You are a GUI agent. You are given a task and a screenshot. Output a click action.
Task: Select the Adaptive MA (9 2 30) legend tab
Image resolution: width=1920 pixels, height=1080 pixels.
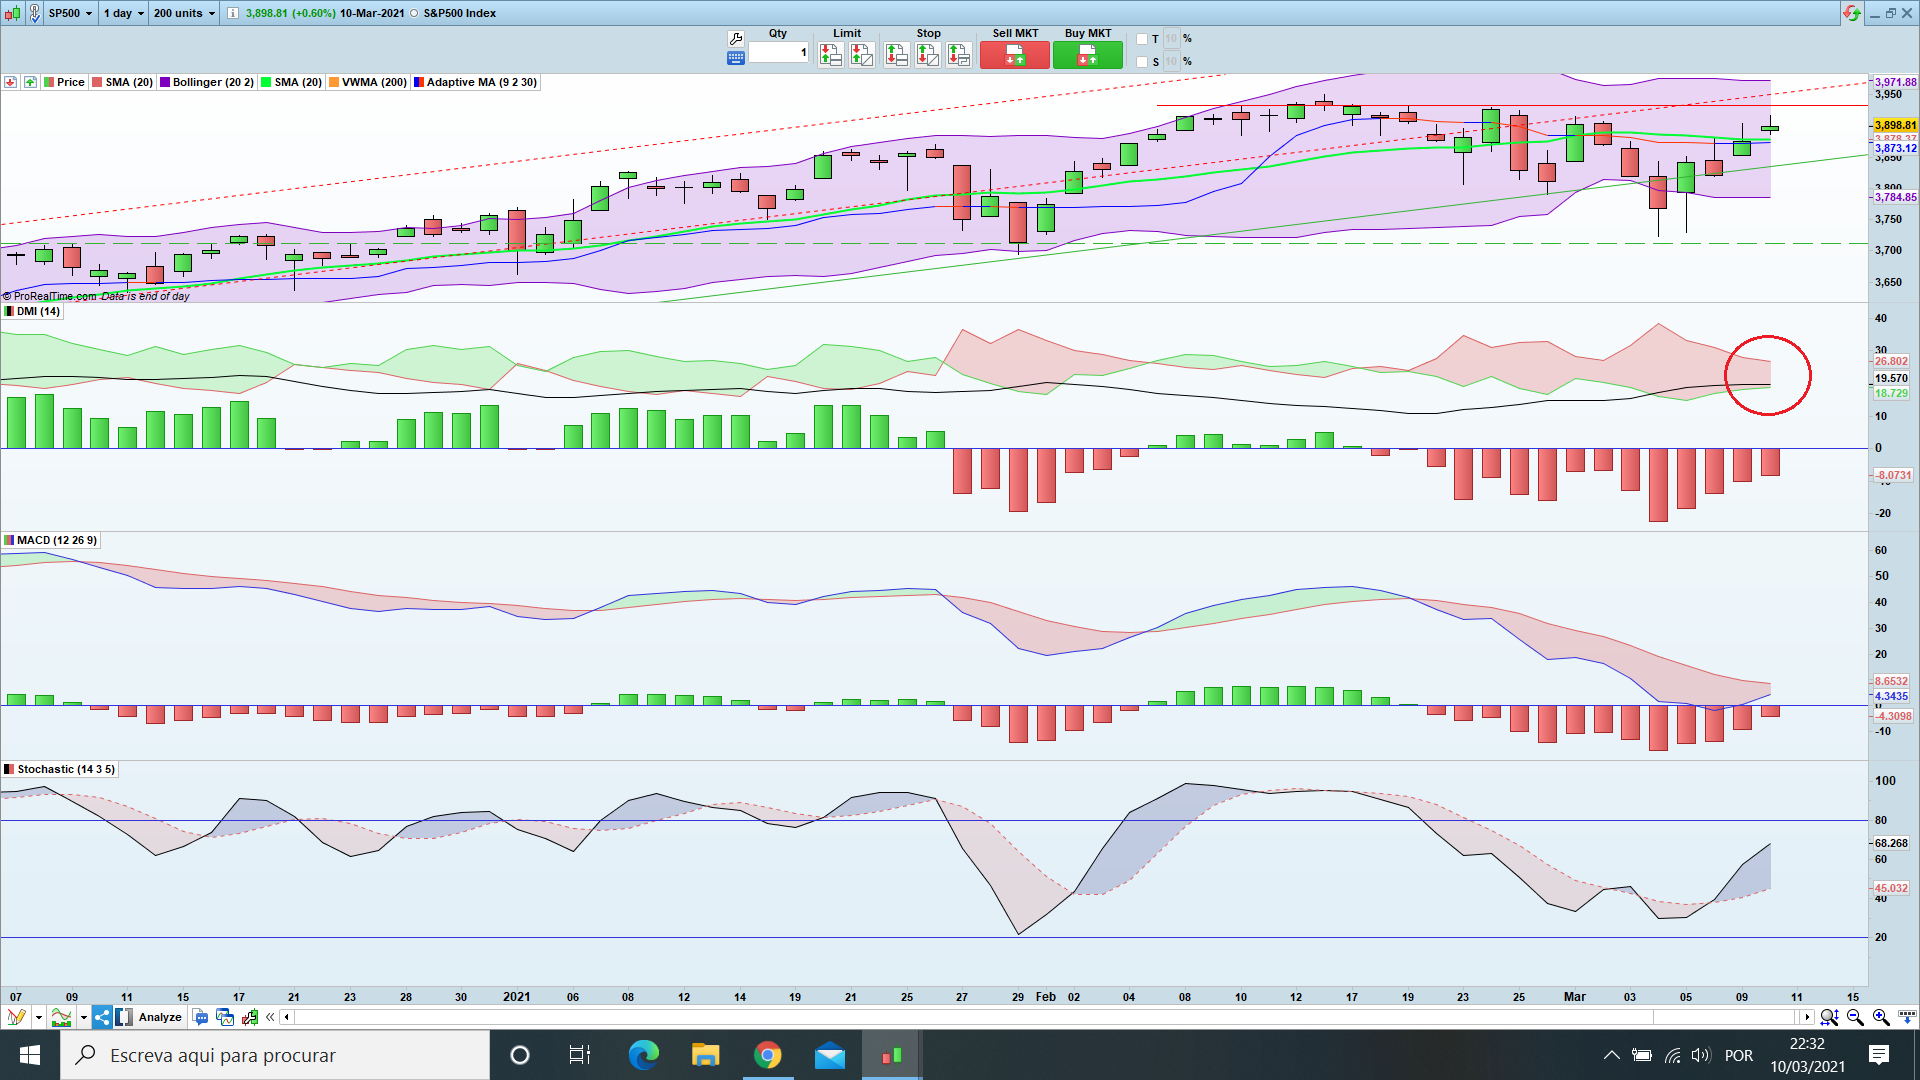coord(476,82)
